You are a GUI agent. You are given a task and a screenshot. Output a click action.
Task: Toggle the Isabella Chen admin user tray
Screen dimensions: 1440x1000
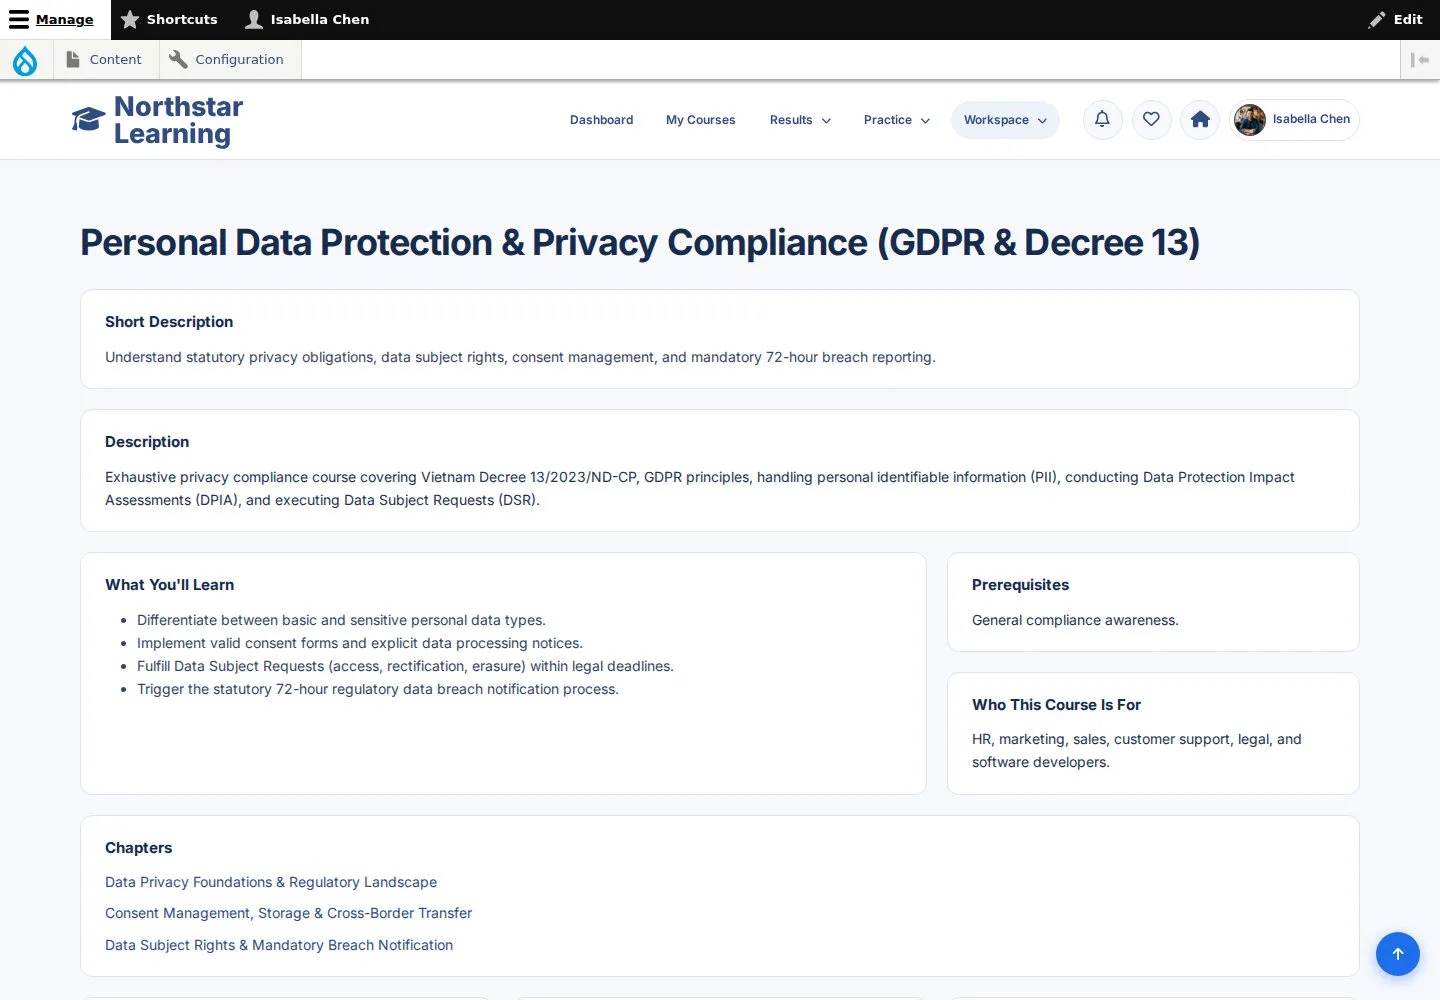coord(308,19)
